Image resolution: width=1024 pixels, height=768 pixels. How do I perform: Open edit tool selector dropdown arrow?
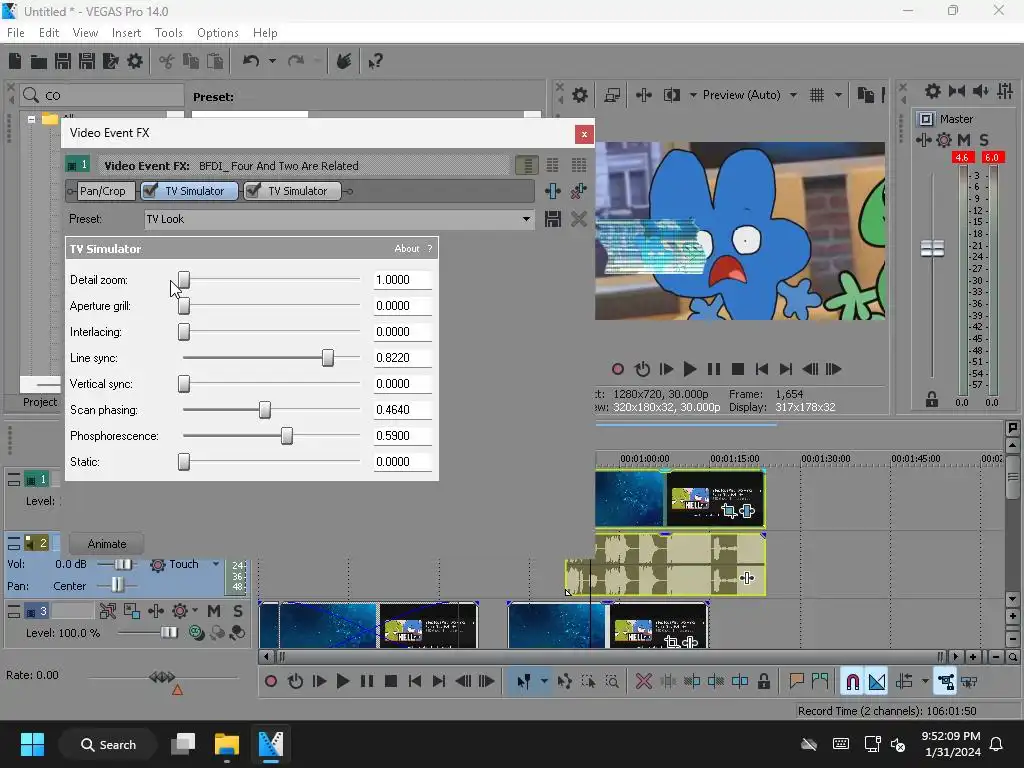(544, 682)
